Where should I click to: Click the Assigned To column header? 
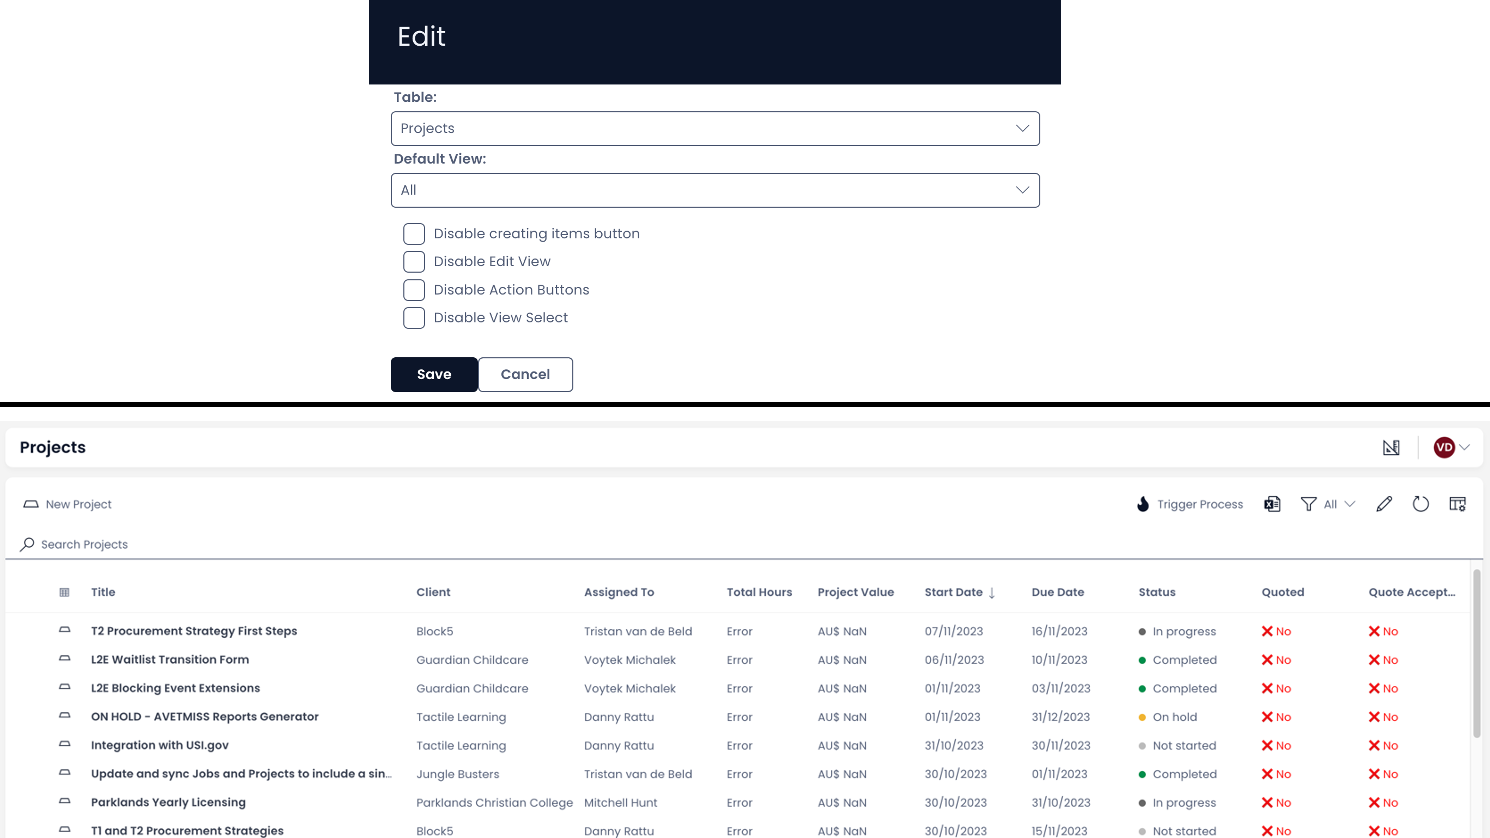click(619, 592)
